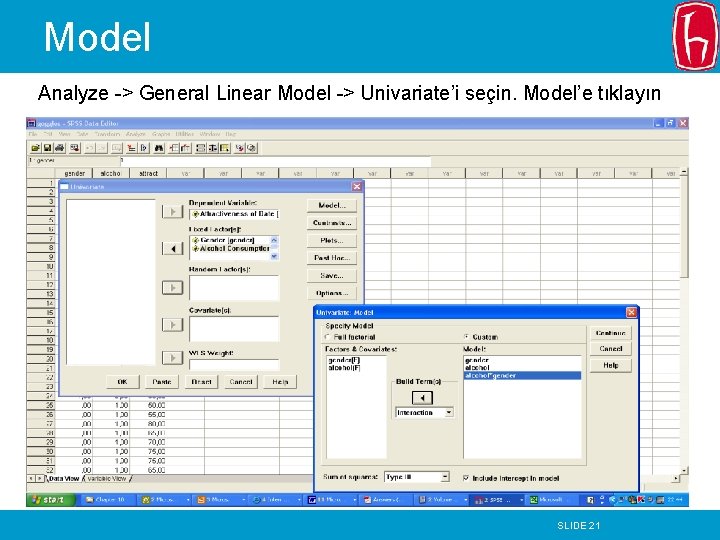720x540 pixels.
Task: Open the Dialog Recall toolbar icon
Action: click(x=75, y=148)
